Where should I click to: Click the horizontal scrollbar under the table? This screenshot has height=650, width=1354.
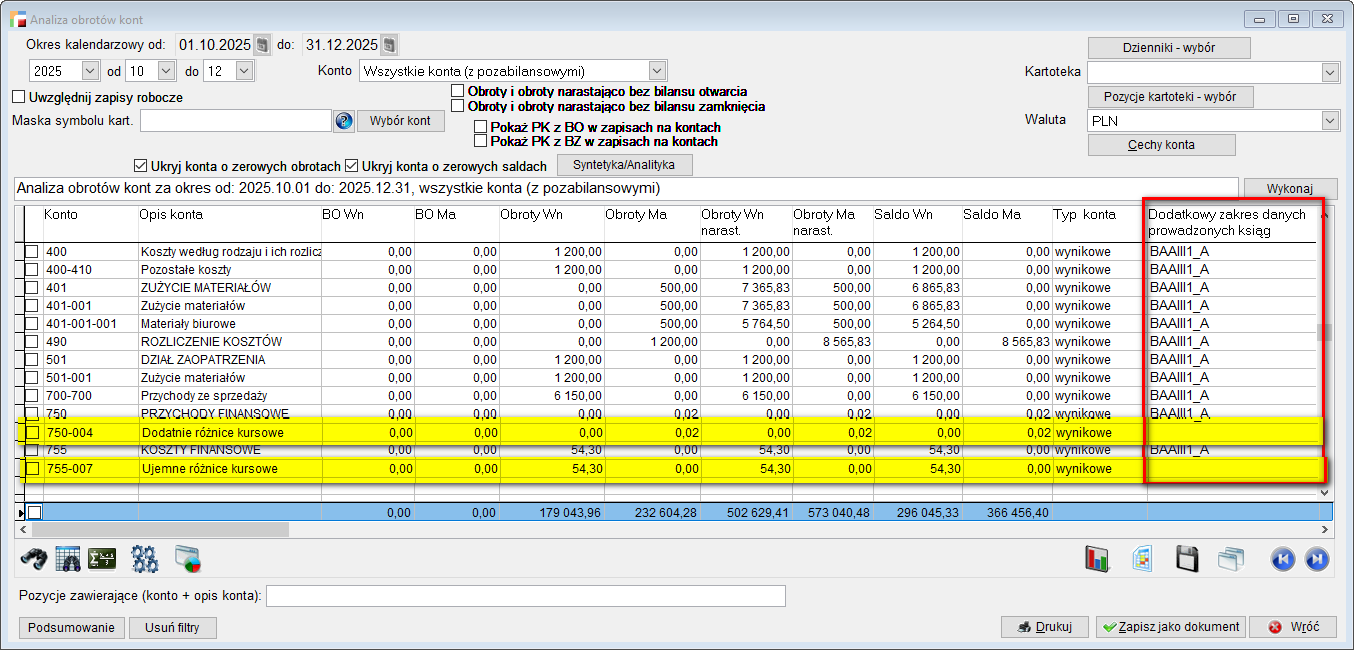point(160,529)
